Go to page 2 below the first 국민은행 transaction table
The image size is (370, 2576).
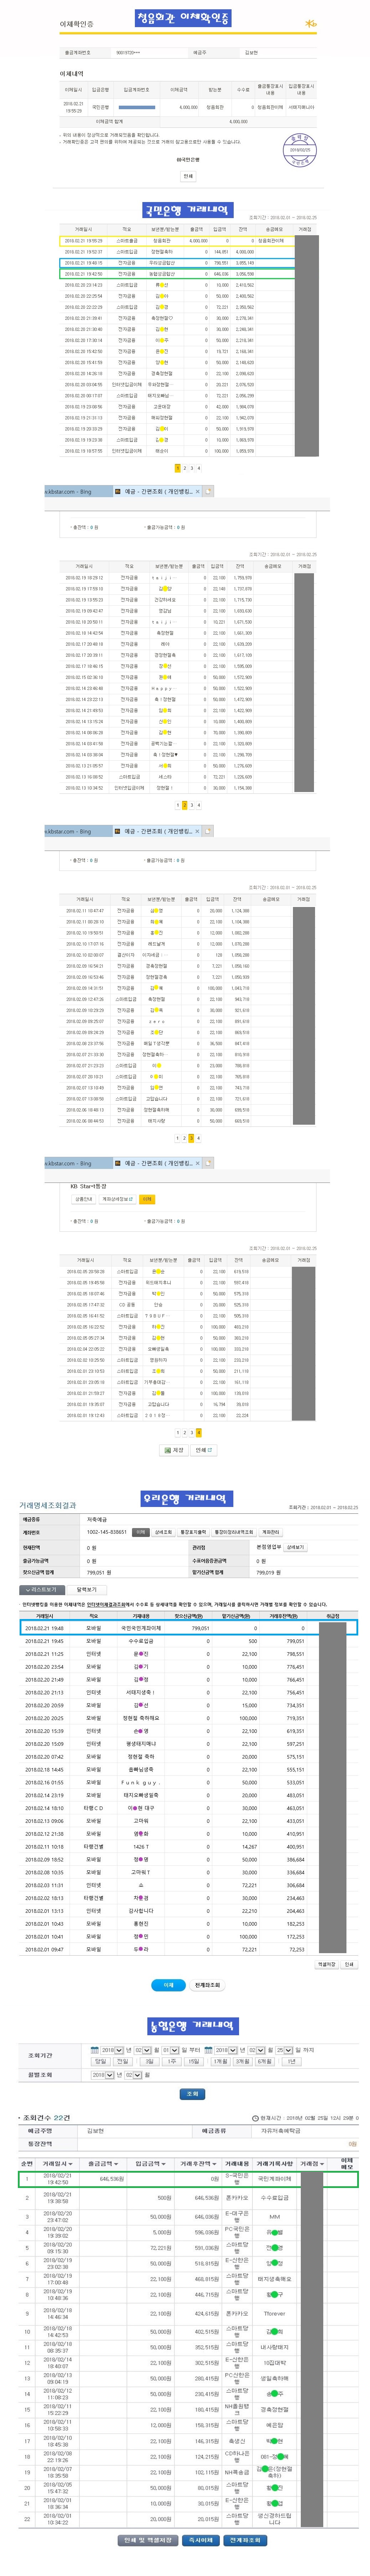[184, 468]
